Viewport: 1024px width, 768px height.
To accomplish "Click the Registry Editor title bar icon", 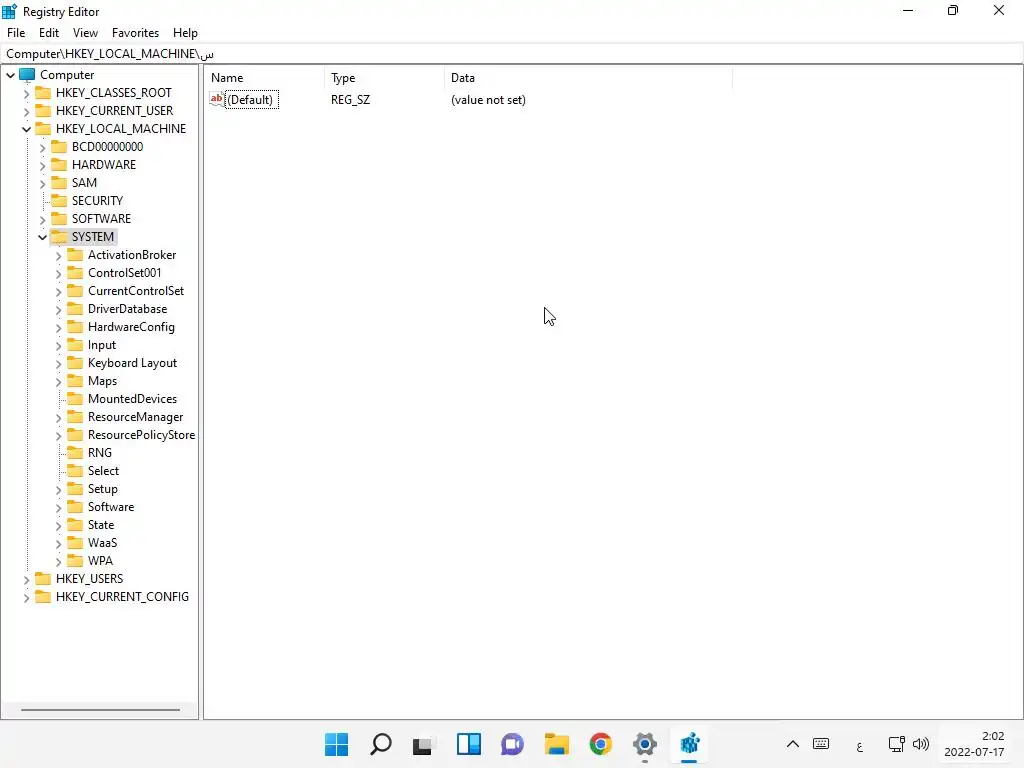I will pyautogui.click(x=9, y=11).
